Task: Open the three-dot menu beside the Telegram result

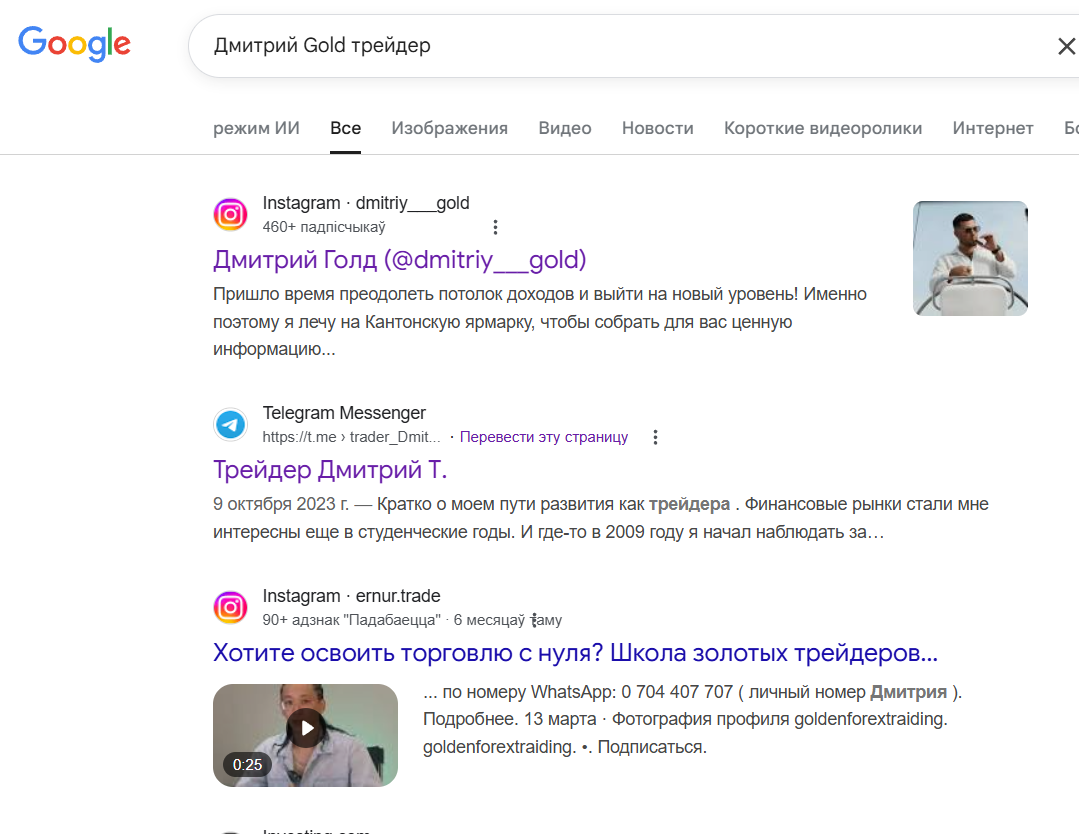Action: [655, 437]
